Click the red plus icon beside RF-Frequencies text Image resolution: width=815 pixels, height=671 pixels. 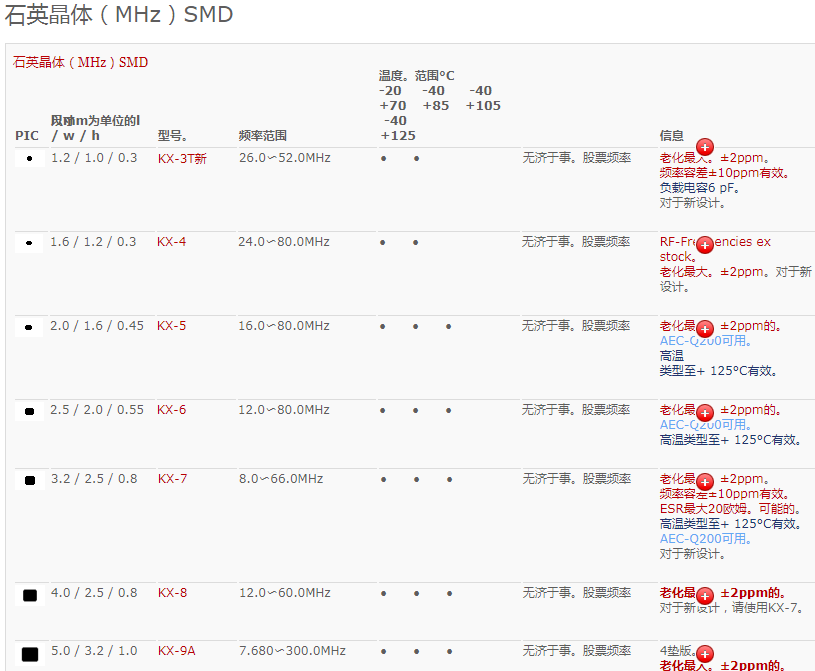coord(704,244)
